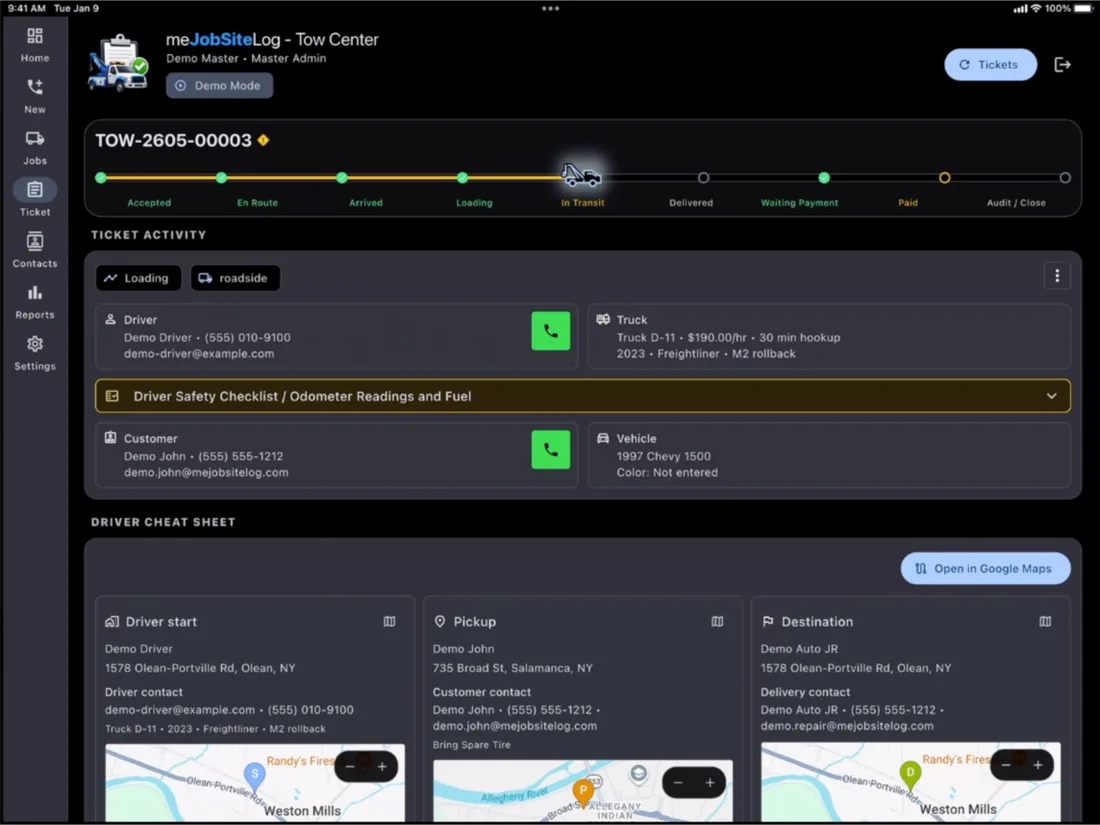
Task: Click customer email demo.john@mejobsitelog.com in Customer card
Action: 206,473
